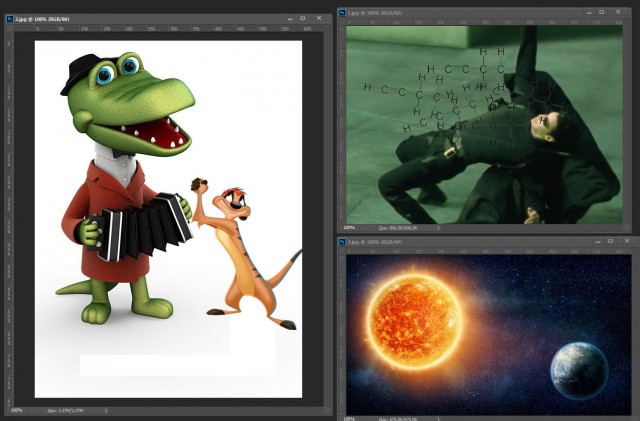Click the crocodile with accordion on 2.jpg canvas
The height and width of the screenshot is (421, 640).
point(127,188)
